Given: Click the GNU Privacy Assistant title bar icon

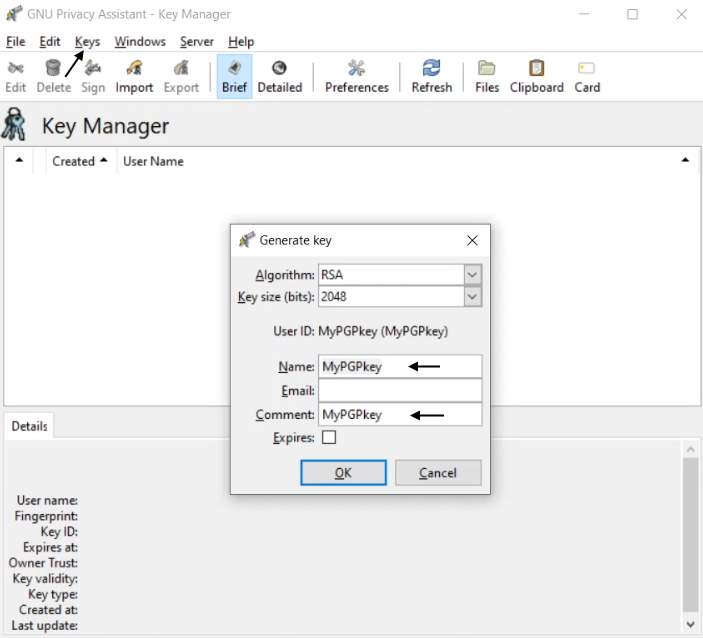Looking at the screenshot, I should pyautogui.click(x=14, y=13).
